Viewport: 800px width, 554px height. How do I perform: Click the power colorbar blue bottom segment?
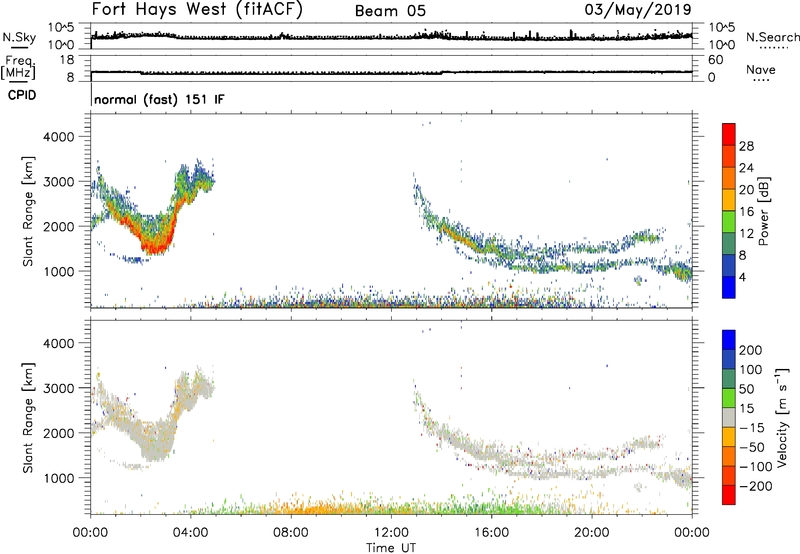[x=729, y=287]
